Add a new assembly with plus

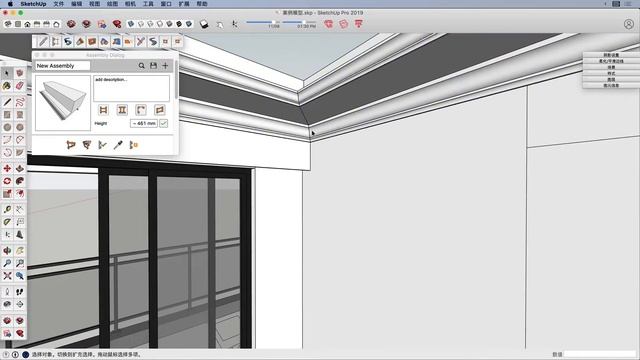tap(165, 65)
